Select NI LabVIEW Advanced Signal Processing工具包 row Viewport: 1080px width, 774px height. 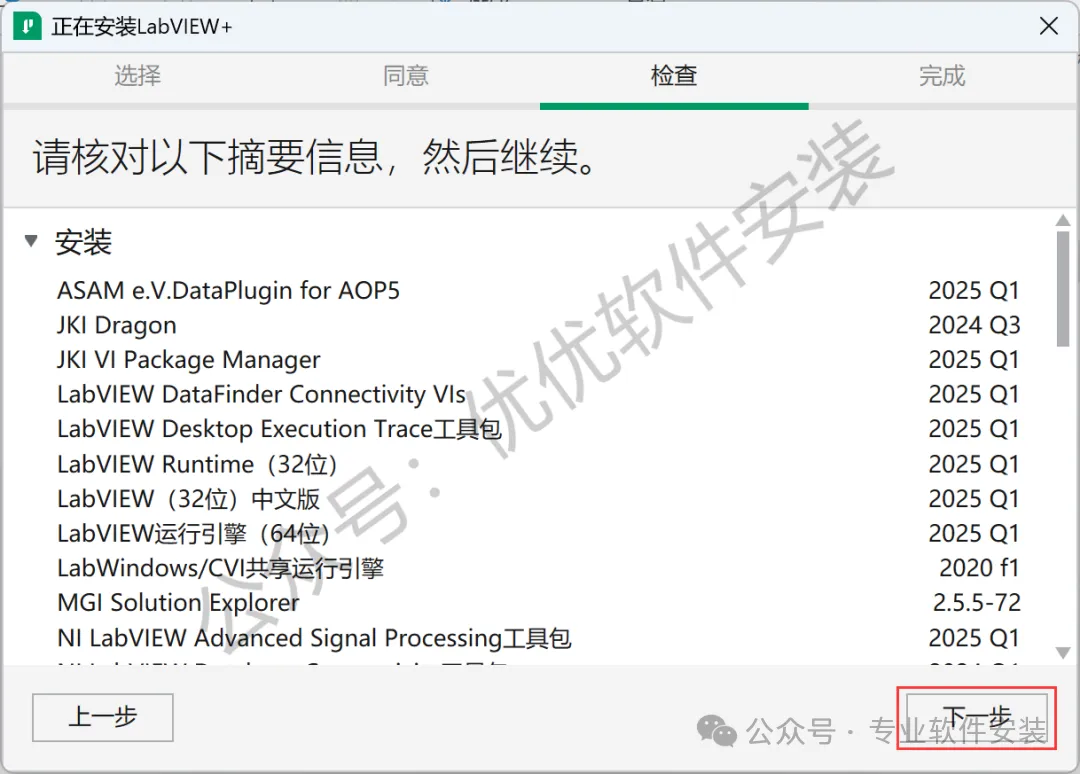point(538,638)
